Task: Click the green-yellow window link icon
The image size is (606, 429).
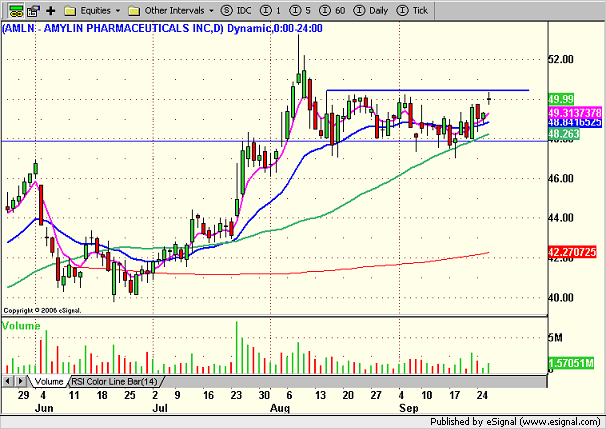Action: coord(15,10)
